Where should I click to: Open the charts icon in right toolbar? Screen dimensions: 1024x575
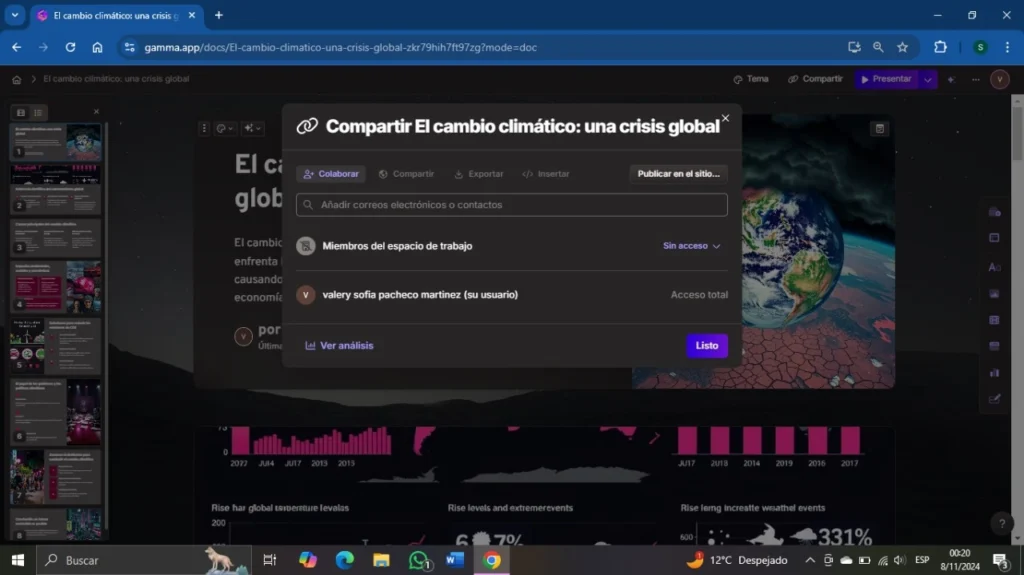[995, 372]
